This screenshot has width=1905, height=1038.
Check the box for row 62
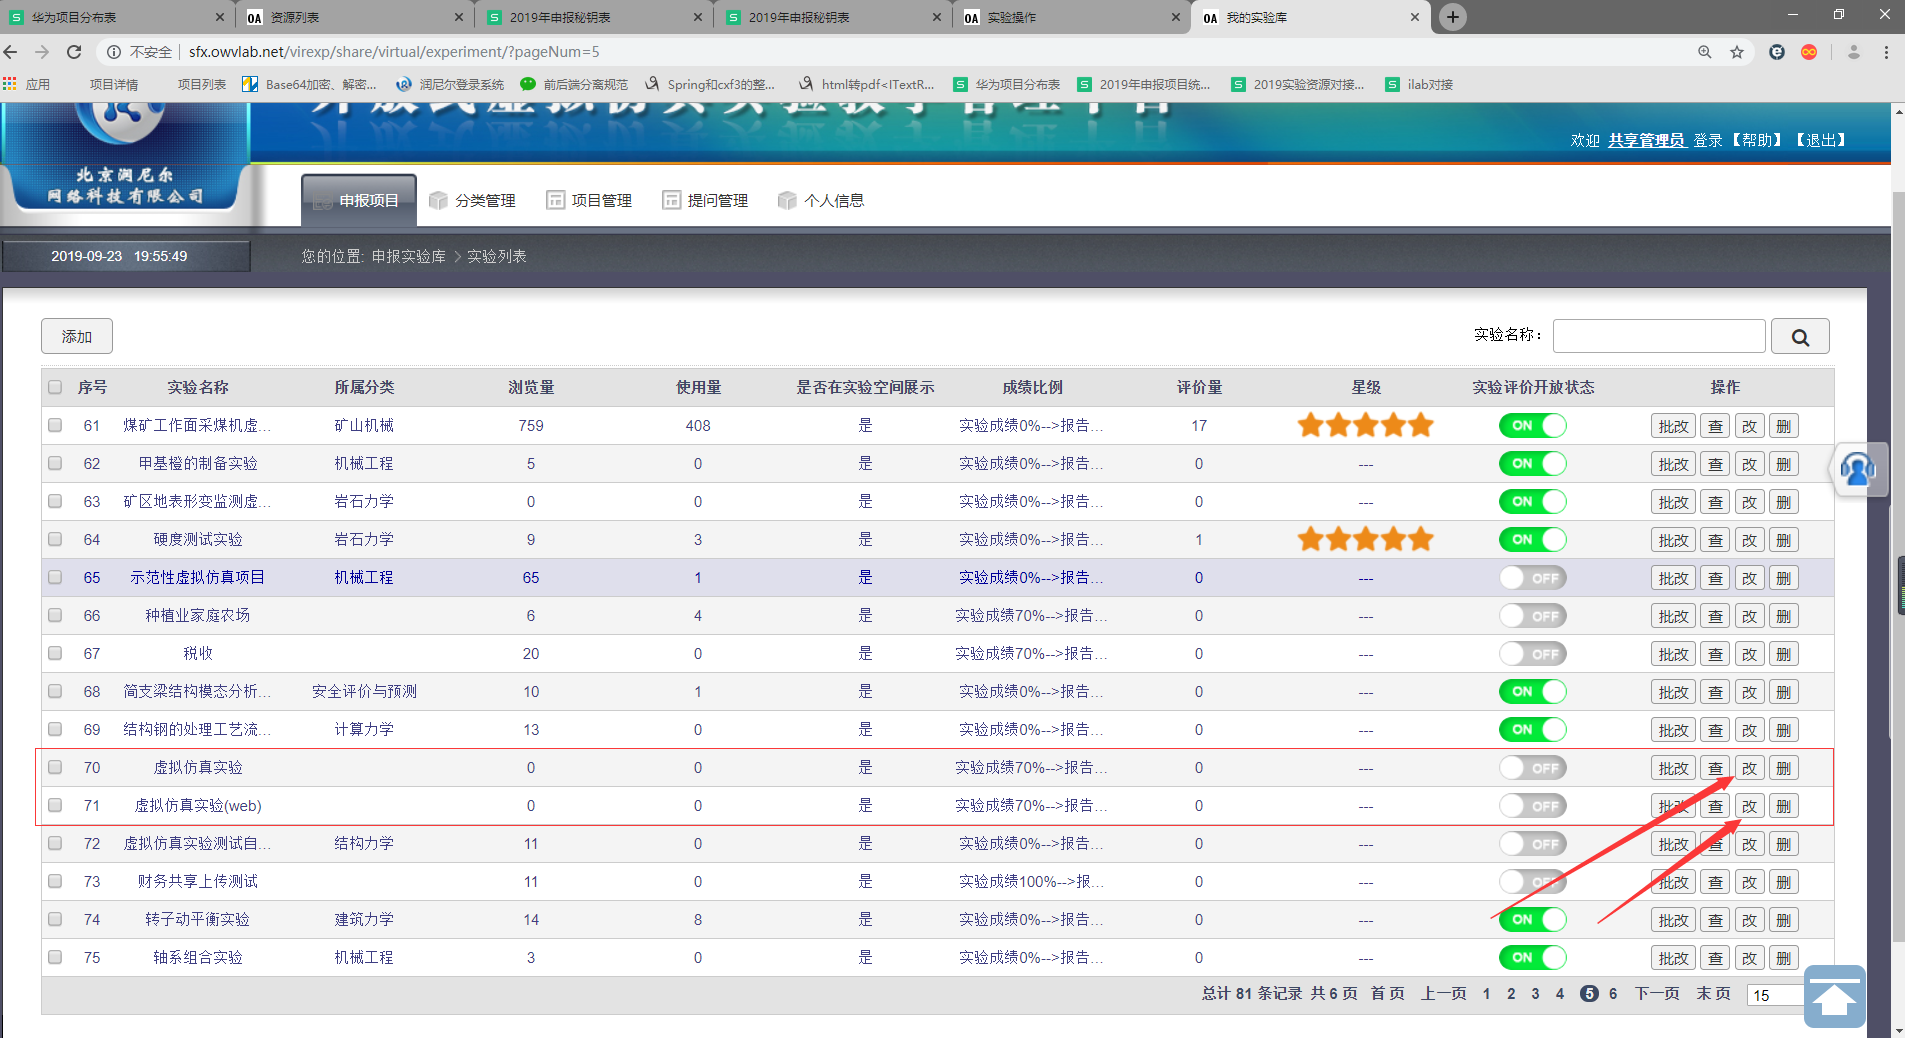[x=55, y=463]
